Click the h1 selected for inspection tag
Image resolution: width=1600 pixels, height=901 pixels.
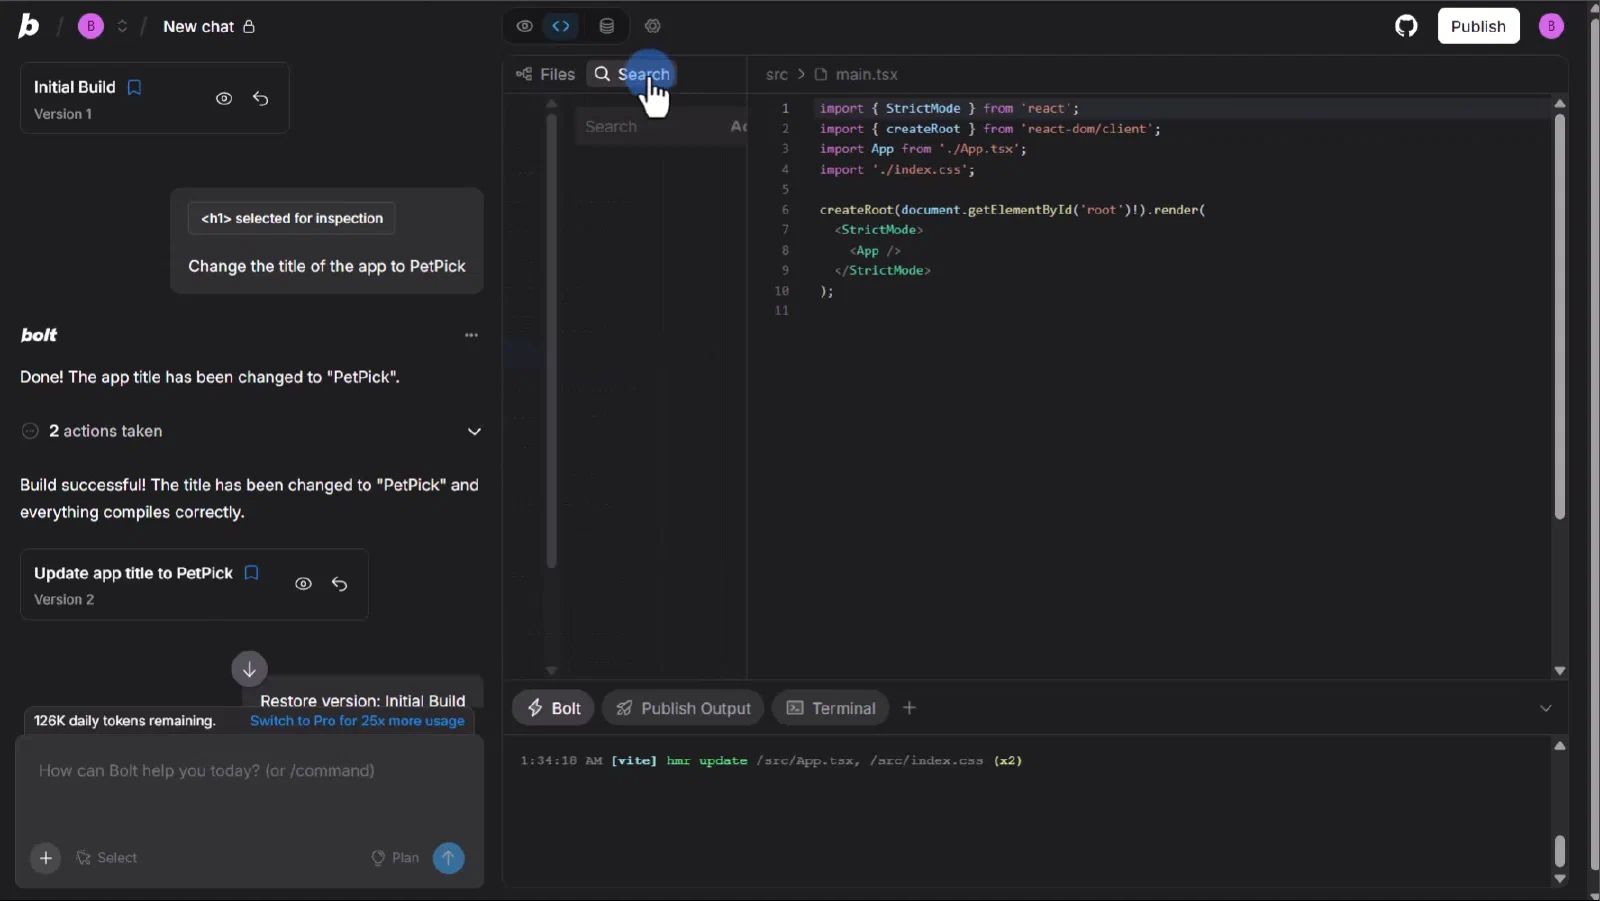[292, 218]
